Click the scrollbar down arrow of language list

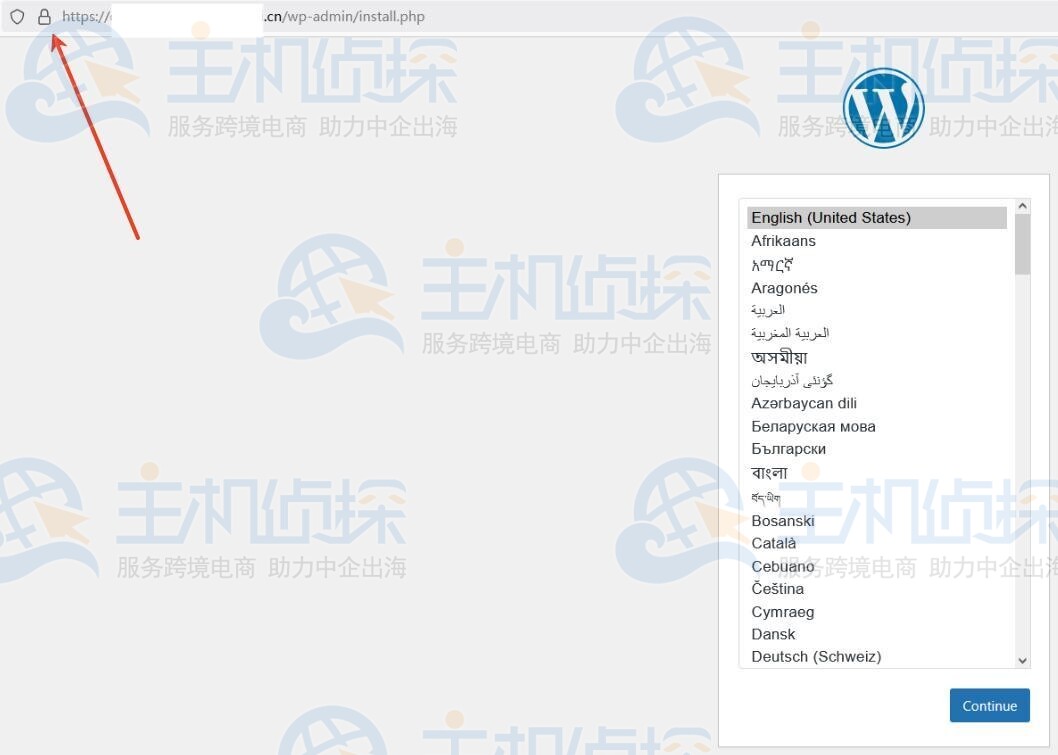pos(1022,660)
